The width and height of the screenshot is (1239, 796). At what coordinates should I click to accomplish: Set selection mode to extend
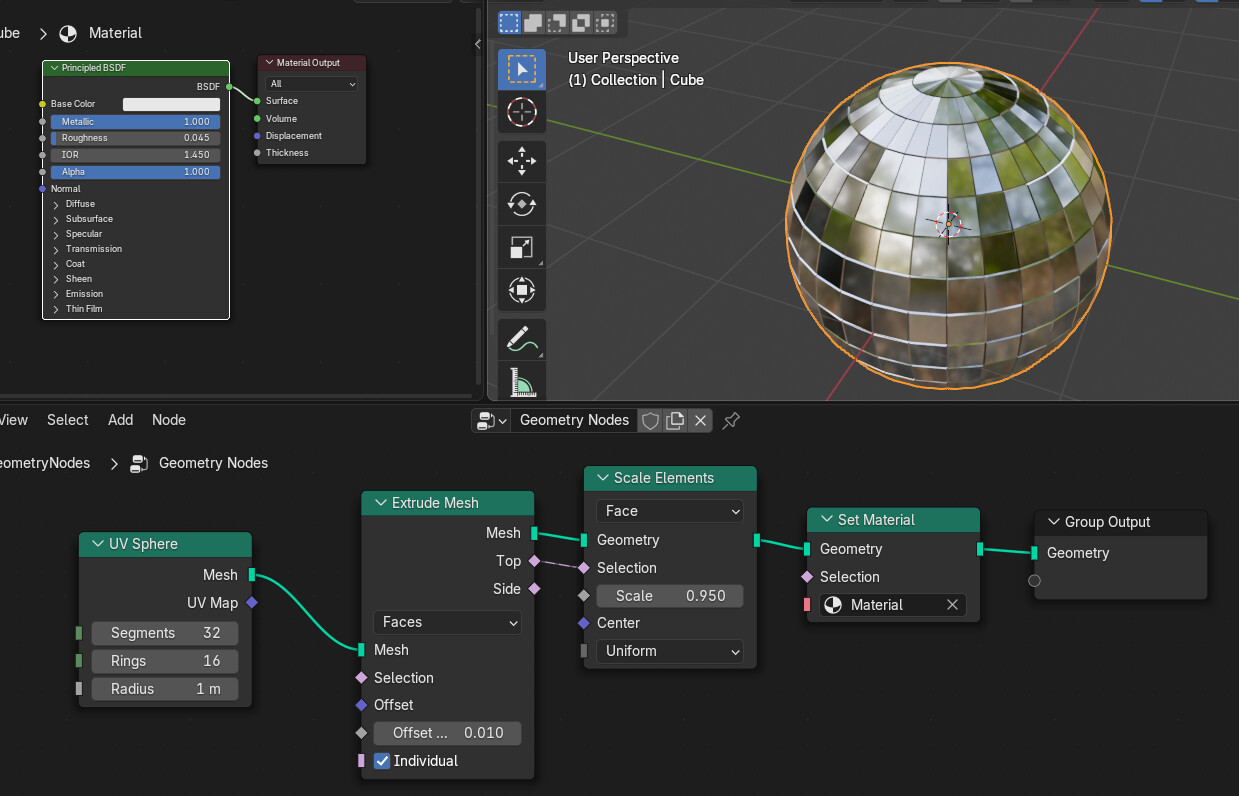point(533,22)
